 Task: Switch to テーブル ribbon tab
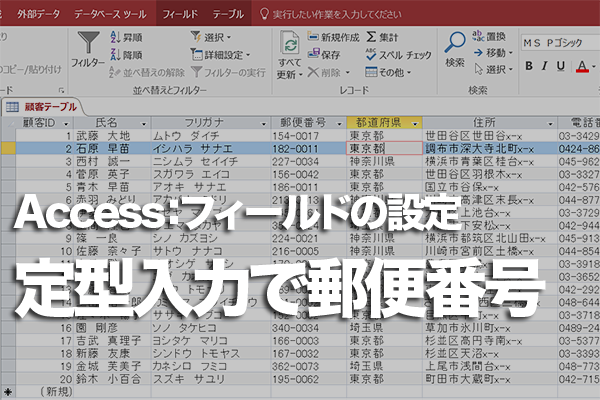point(228,14)
